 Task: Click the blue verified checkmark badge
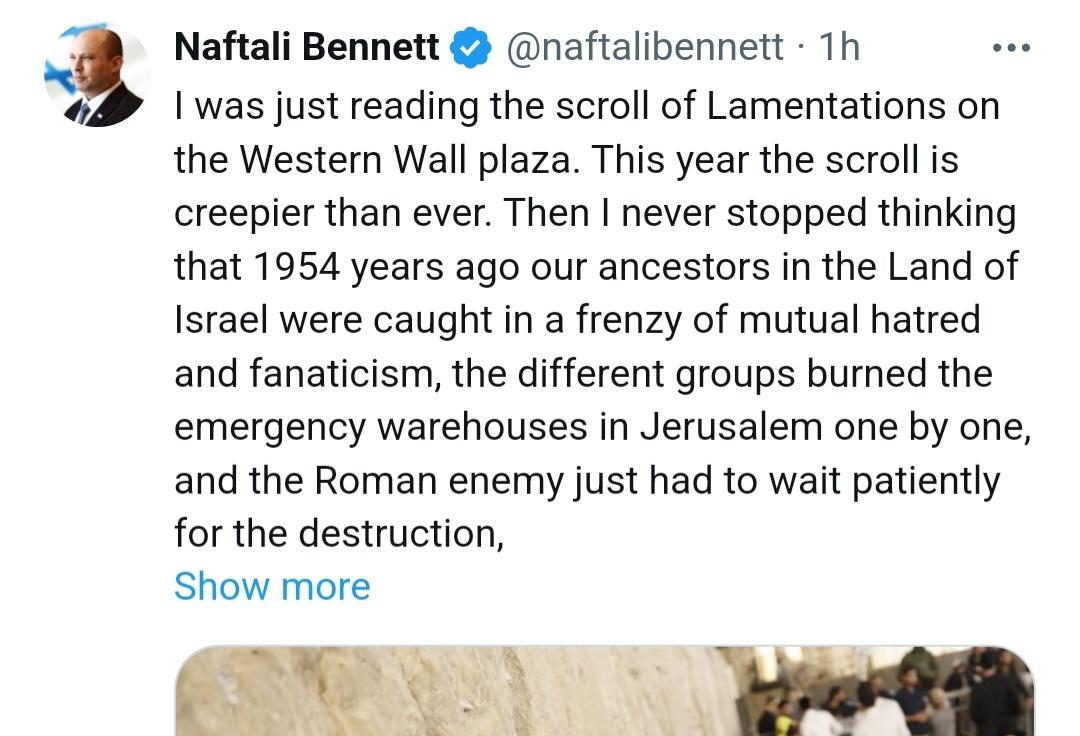pos(470,48)
